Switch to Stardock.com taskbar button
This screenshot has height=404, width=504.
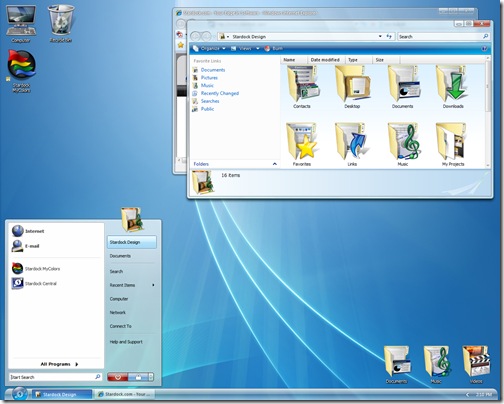tap(124, 394)
